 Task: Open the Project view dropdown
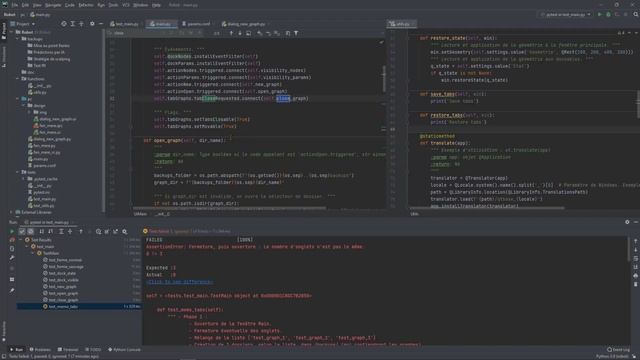point(23,24)
